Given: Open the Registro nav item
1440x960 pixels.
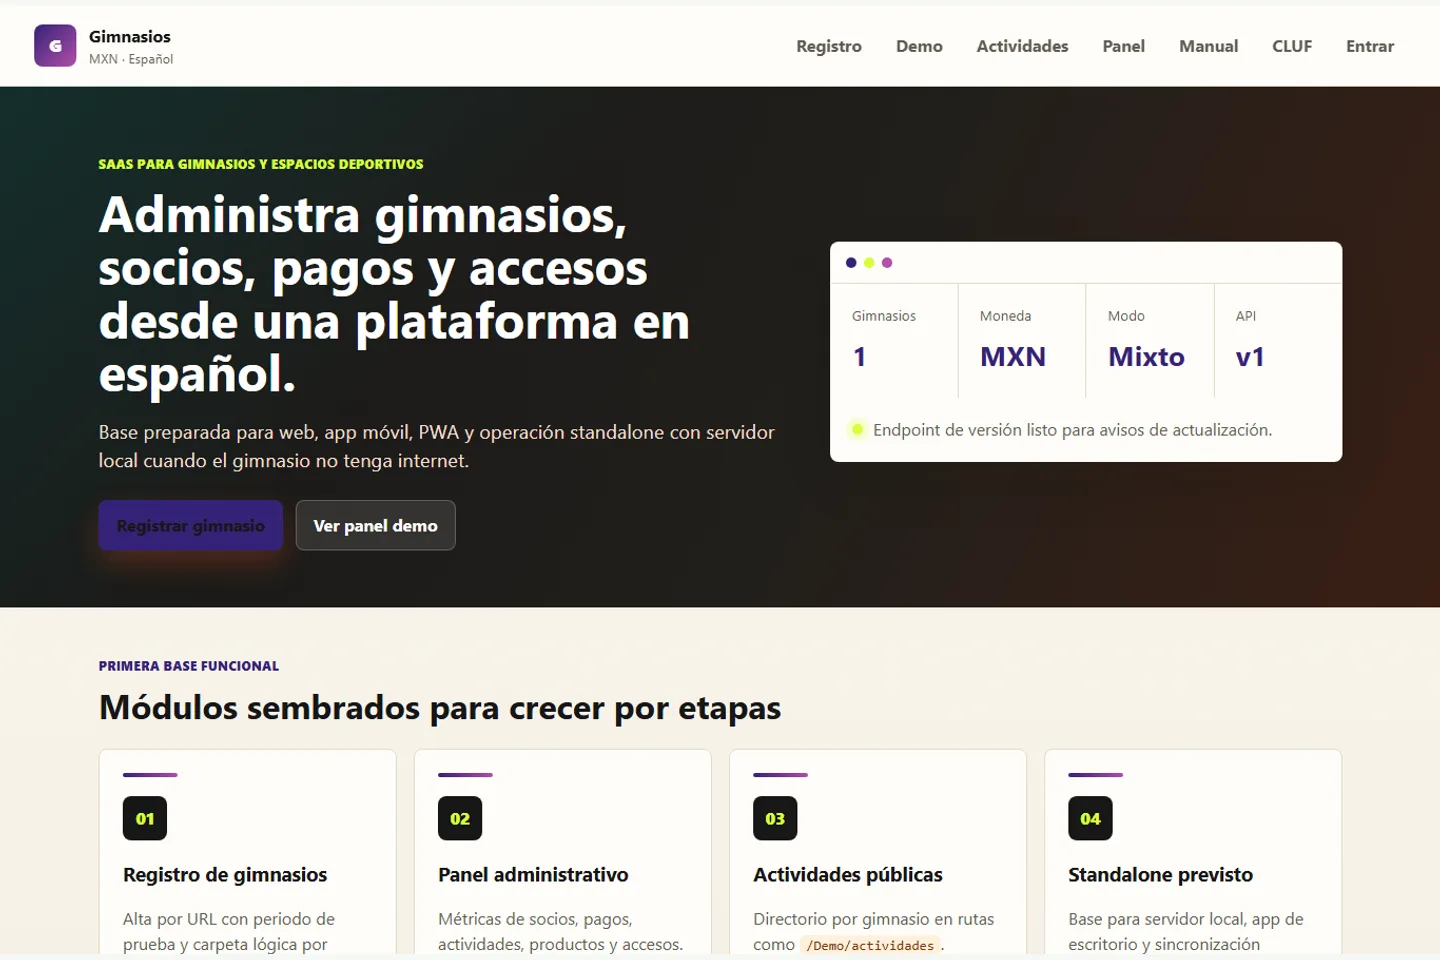Looking at the screenshot, I should pyautogui.click(x=829, y=46).
